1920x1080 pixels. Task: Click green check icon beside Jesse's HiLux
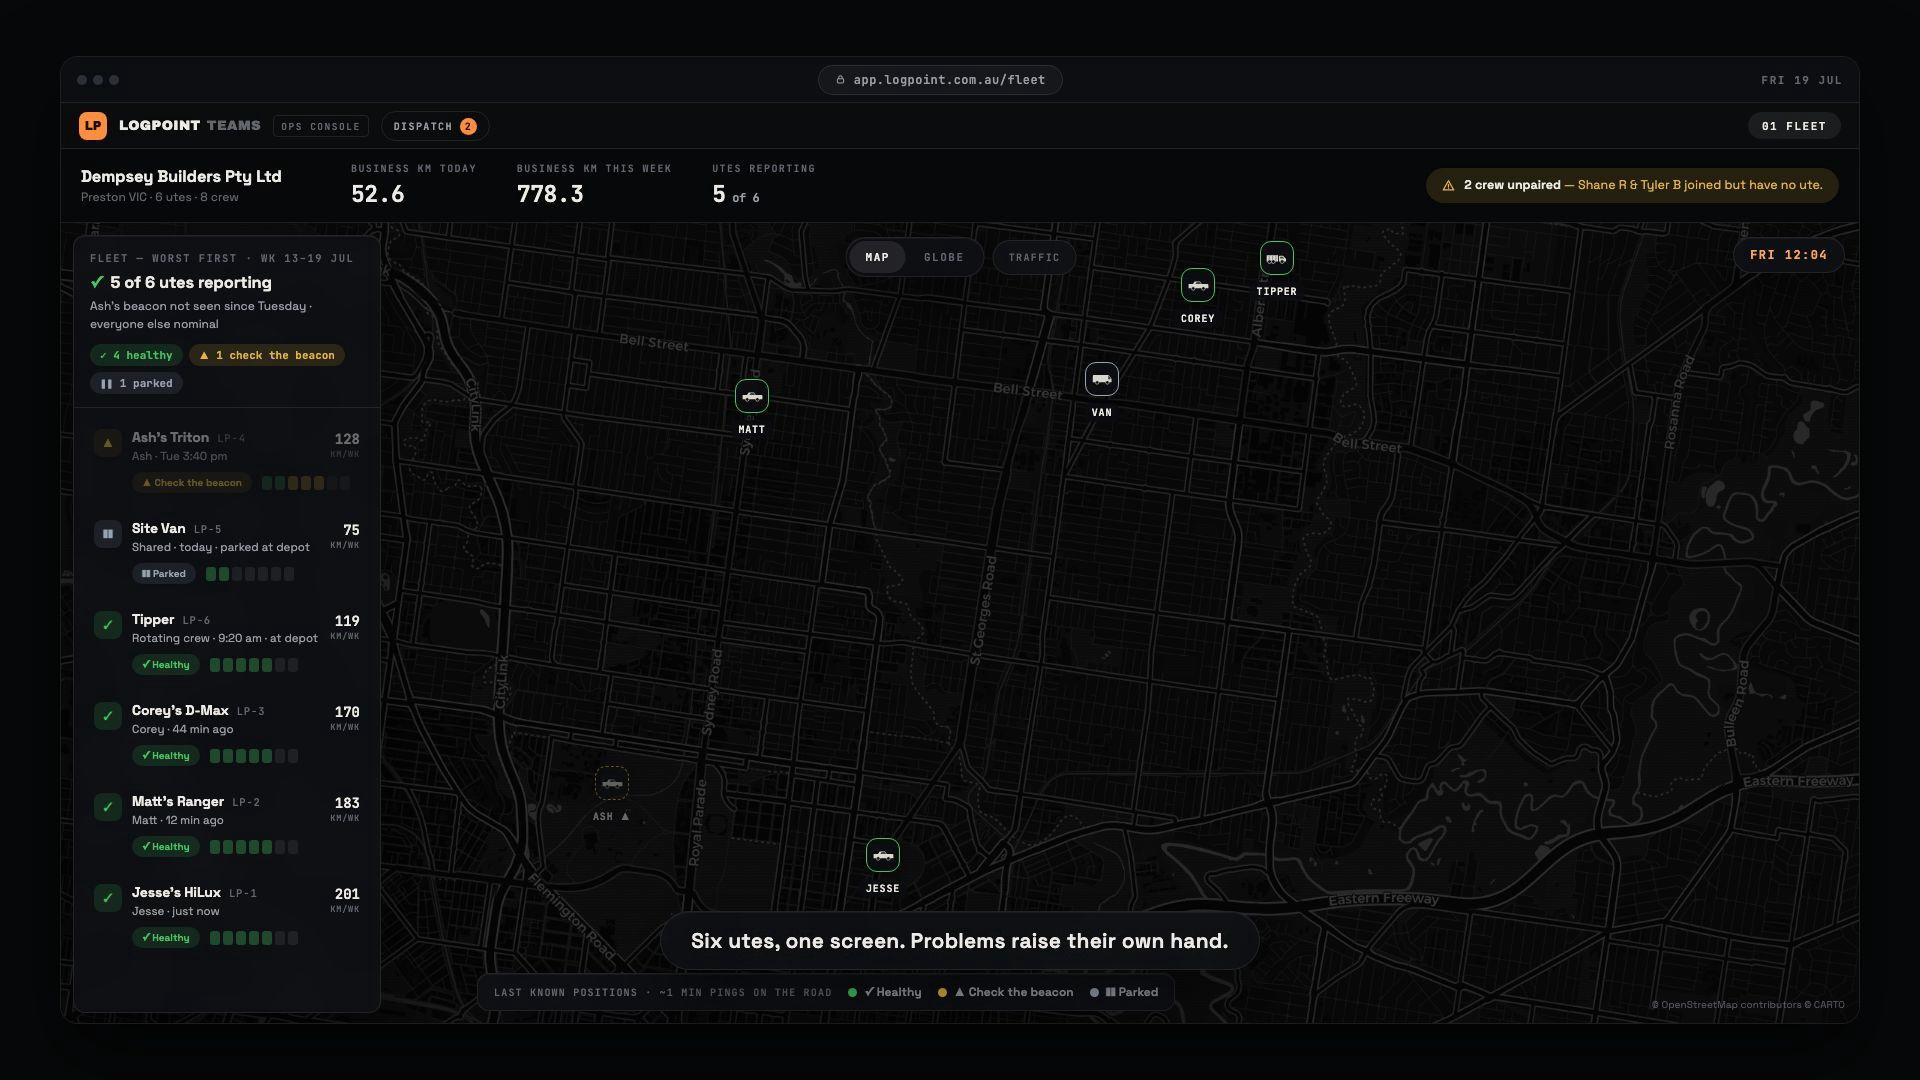coord(108,898)
